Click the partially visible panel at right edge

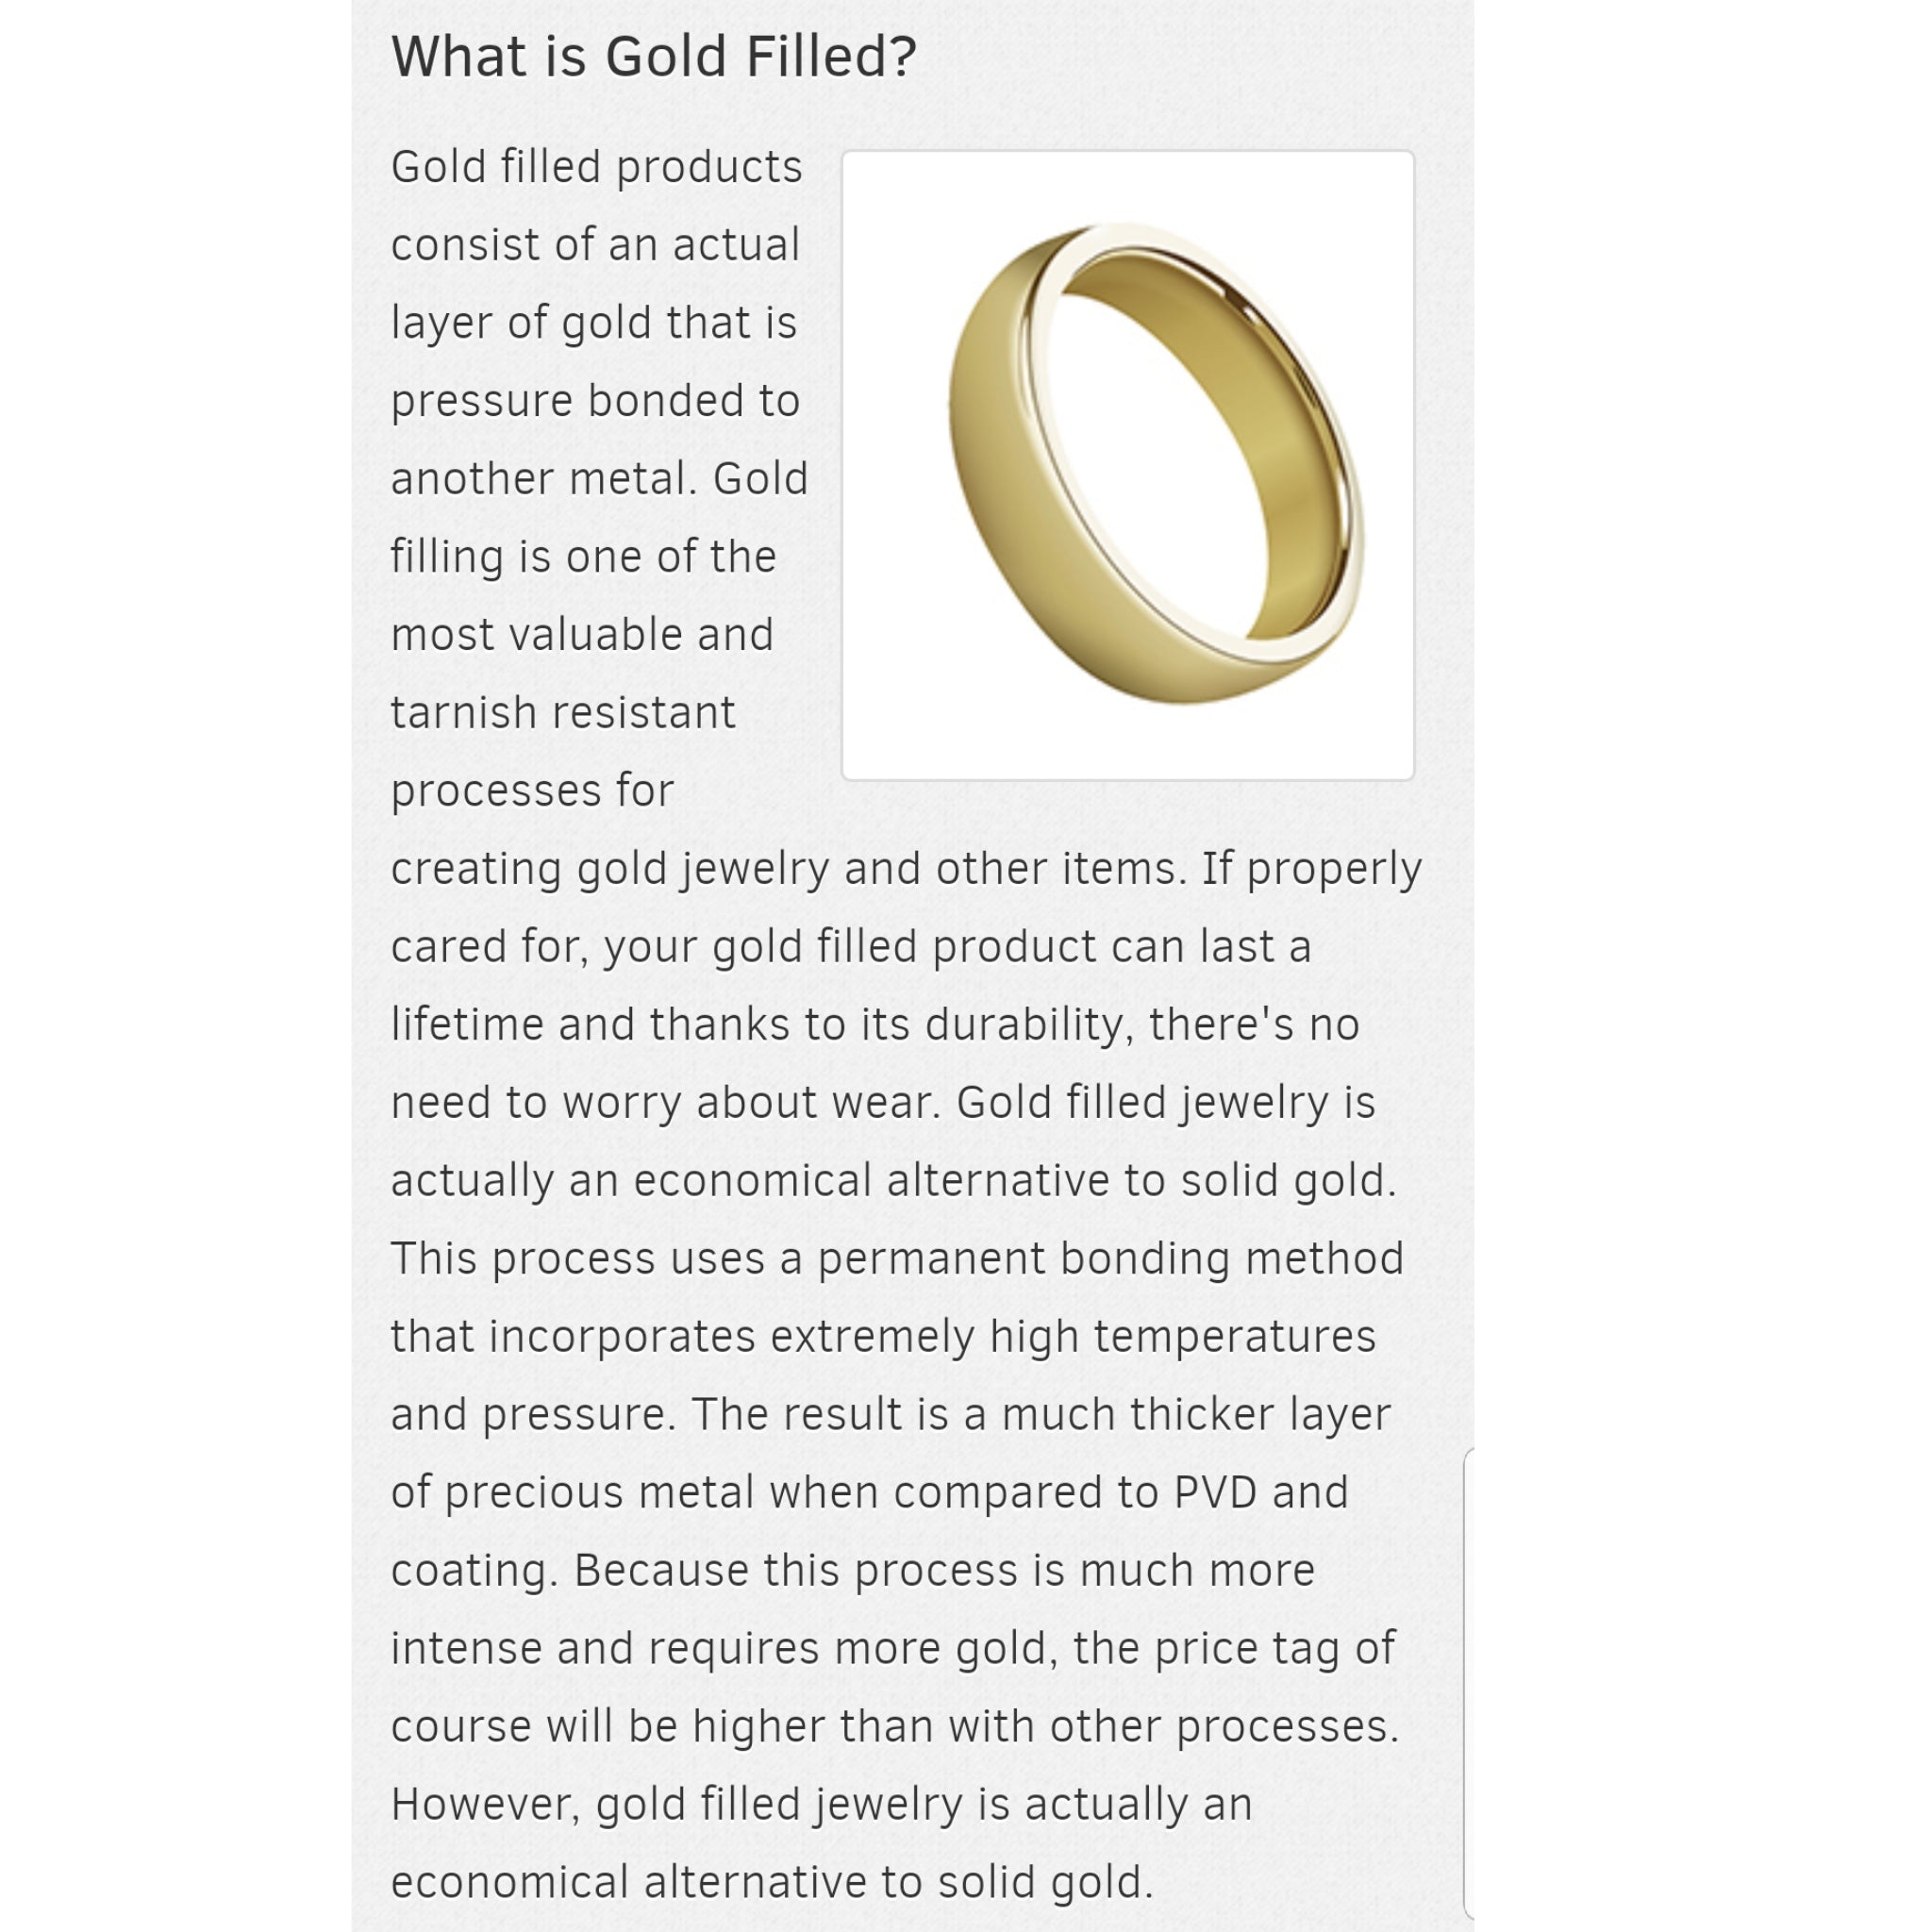click(x=1467, y=1680)
